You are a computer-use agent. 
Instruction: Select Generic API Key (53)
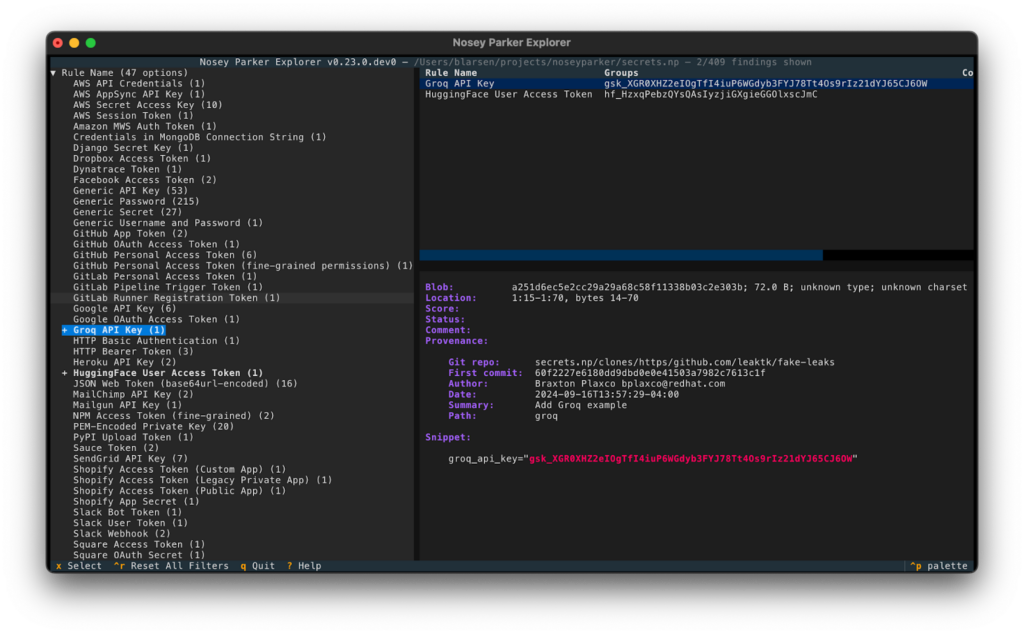tap(130, 191)
